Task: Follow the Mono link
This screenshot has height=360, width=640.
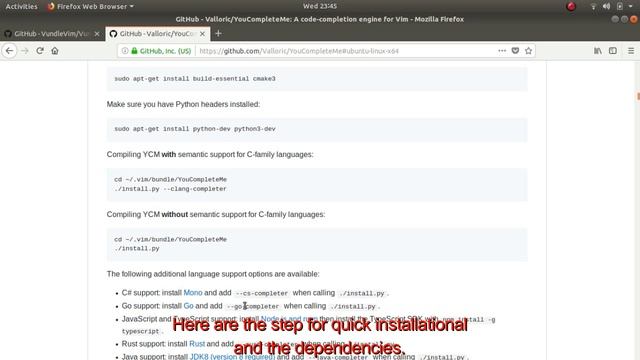Action: [x=193, y=293]
